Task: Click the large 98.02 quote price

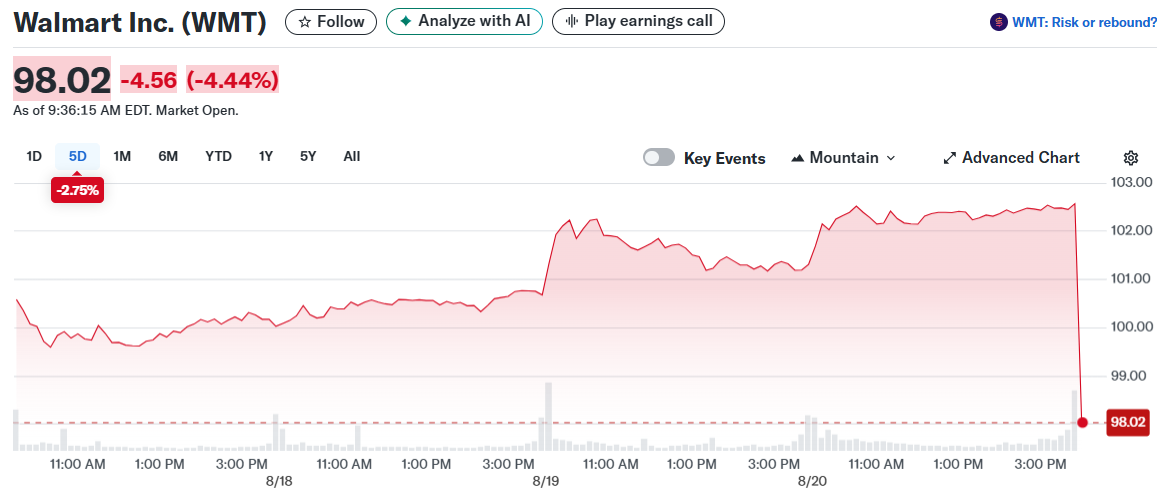Action: [62, 79]
